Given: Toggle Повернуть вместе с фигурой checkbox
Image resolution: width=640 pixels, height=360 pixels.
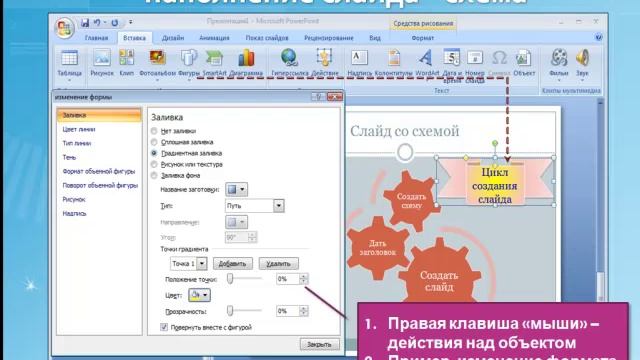Looking at the screenshot, I should [164, 327].
